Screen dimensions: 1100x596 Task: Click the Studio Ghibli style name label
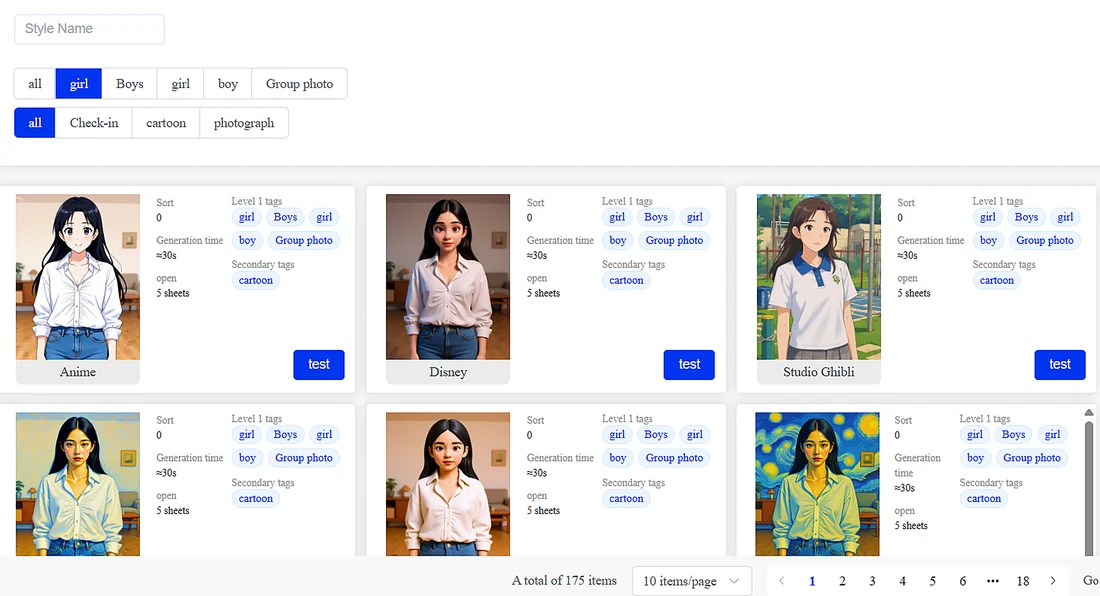pos(819,372)
